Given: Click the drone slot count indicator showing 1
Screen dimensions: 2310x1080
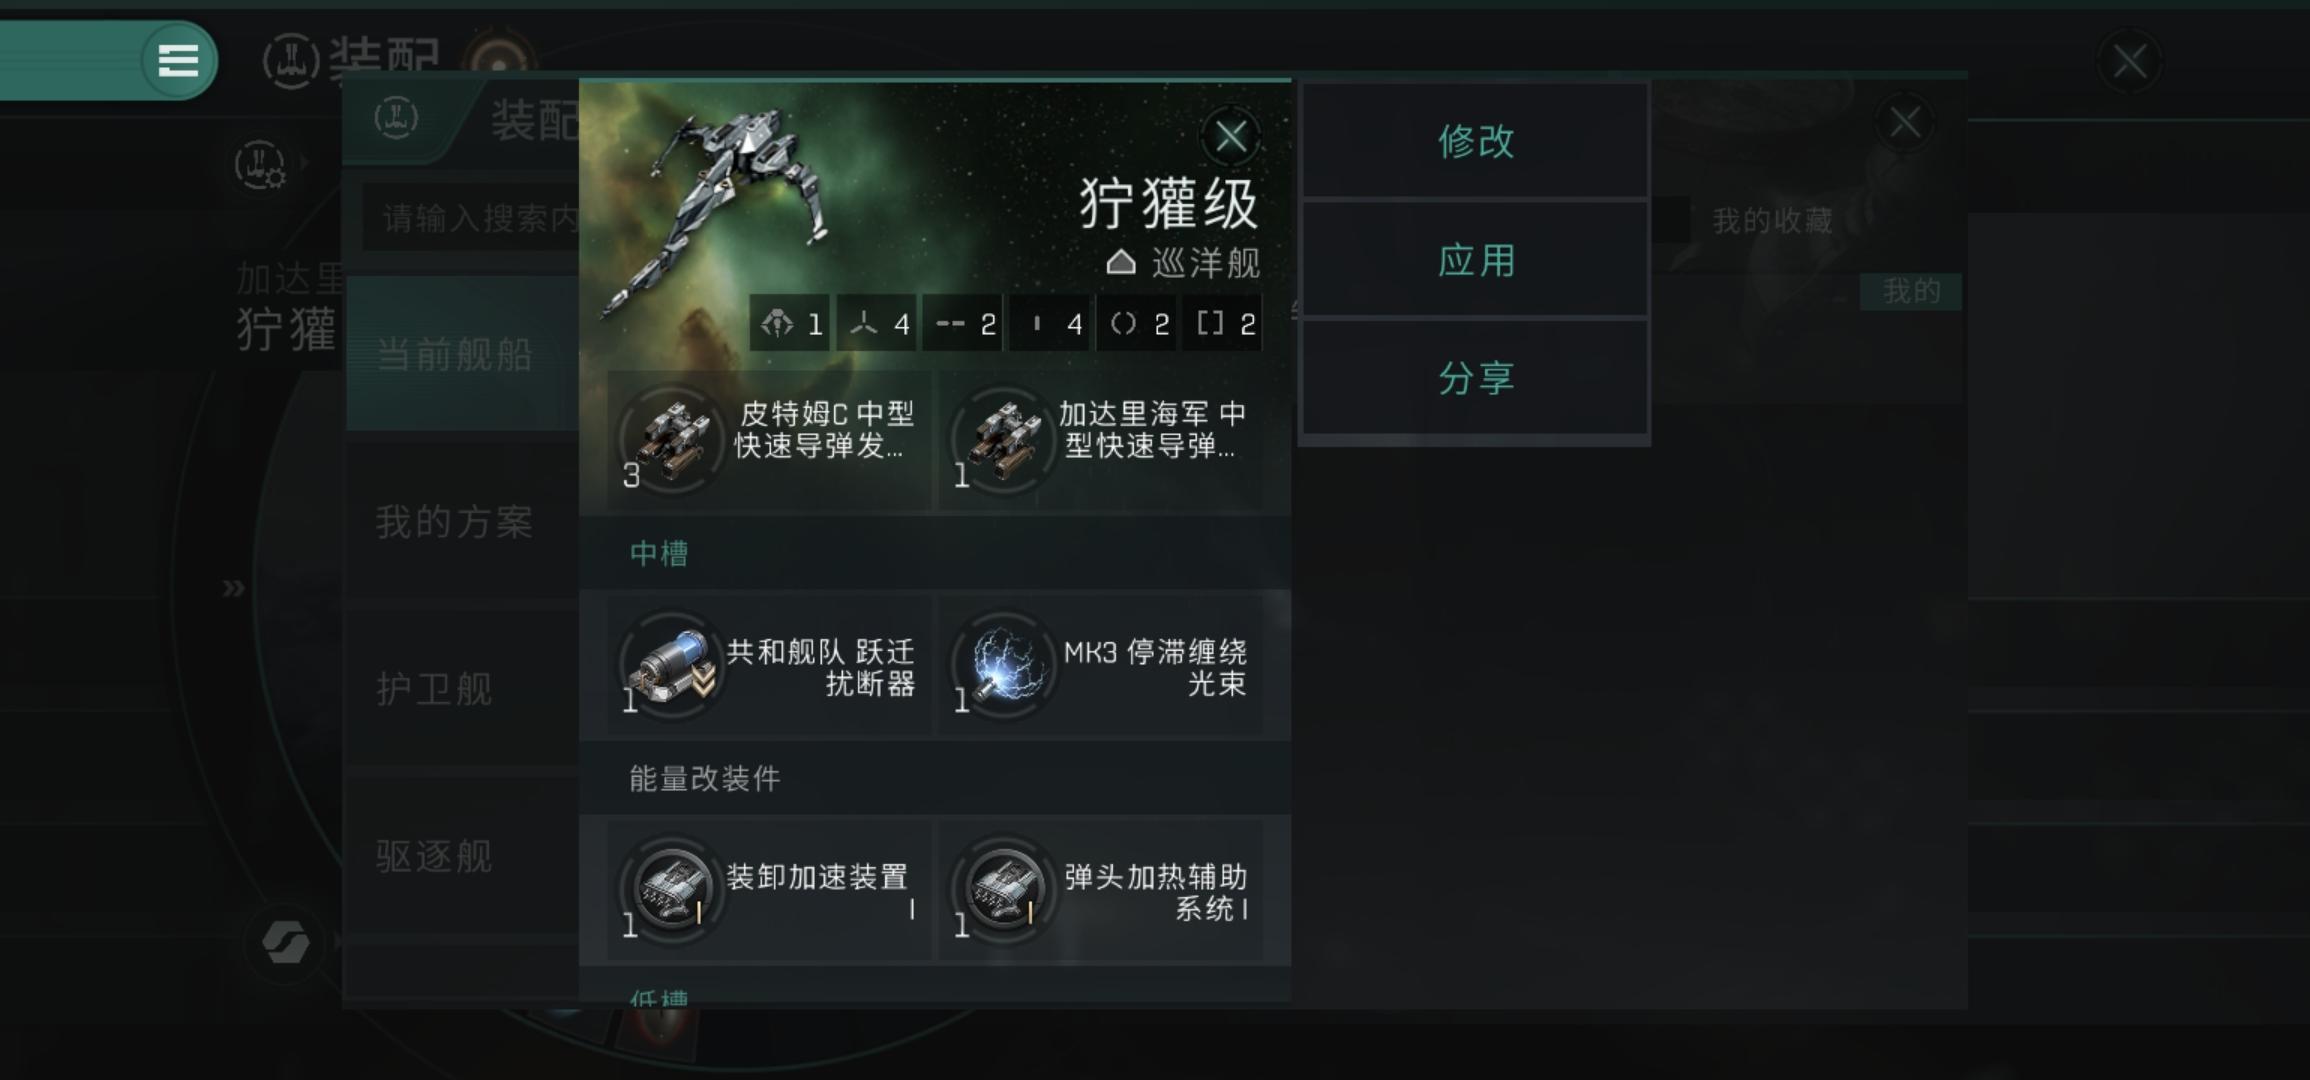Looking at the screenshot, I should (x=791, y=323).
